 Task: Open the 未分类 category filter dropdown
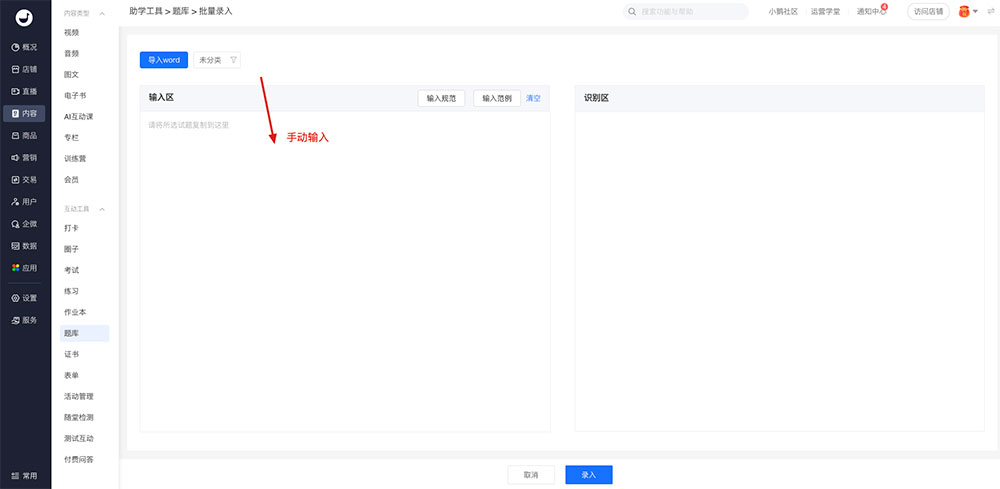[217, 60]
